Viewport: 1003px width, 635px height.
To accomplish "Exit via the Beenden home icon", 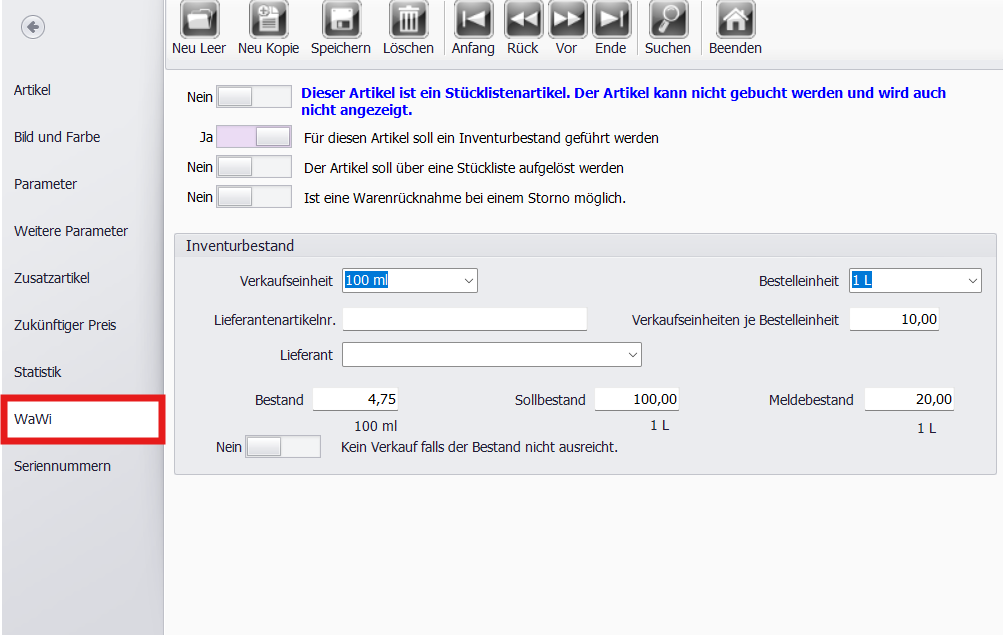I will coord(735,20).
